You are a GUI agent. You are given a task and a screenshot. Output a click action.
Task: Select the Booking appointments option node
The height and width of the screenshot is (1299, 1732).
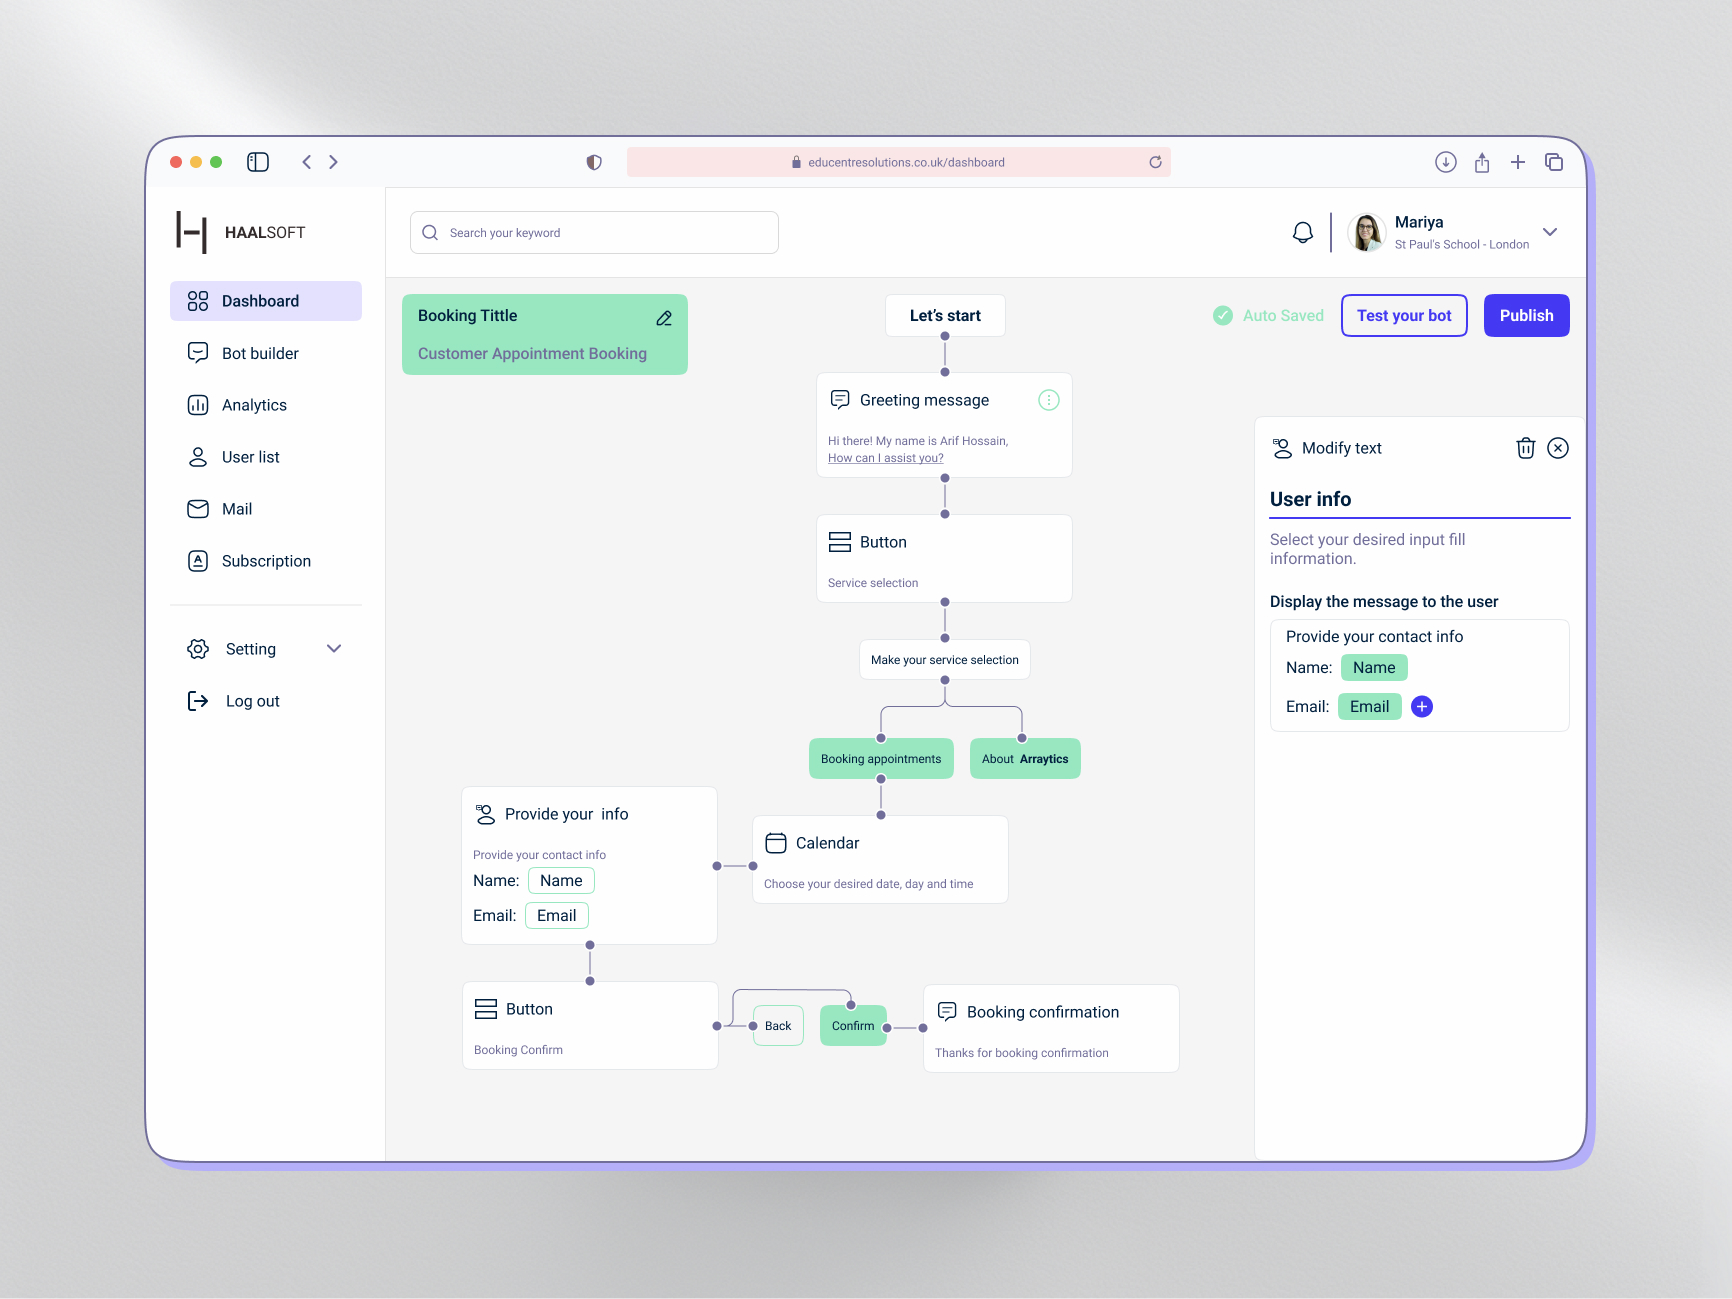[881, 759]
